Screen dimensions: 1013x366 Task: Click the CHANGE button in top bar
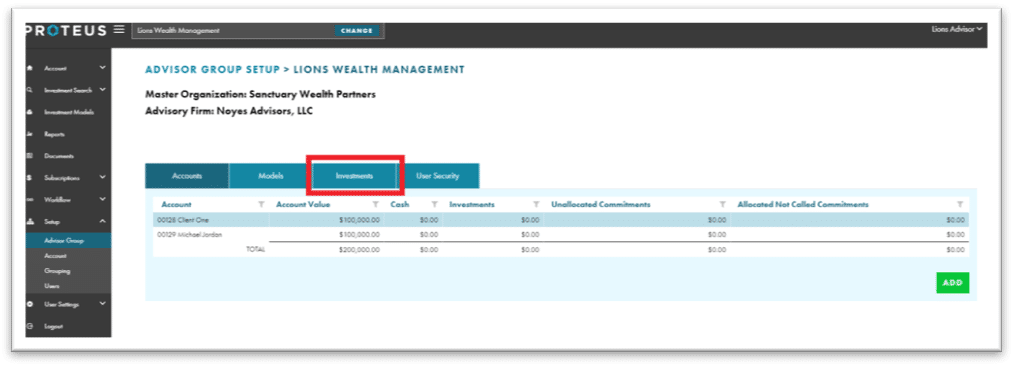tap(357, 30)
